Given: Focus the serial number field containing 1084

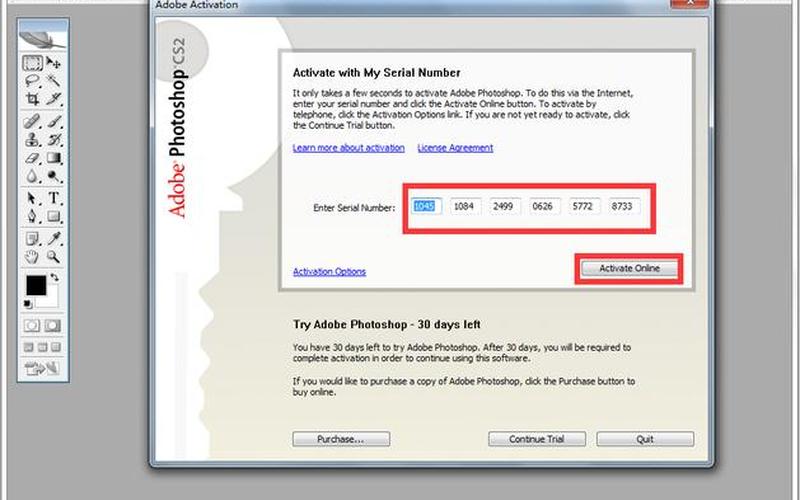Looking at the screenshot, I should click(x=465, y=206).
